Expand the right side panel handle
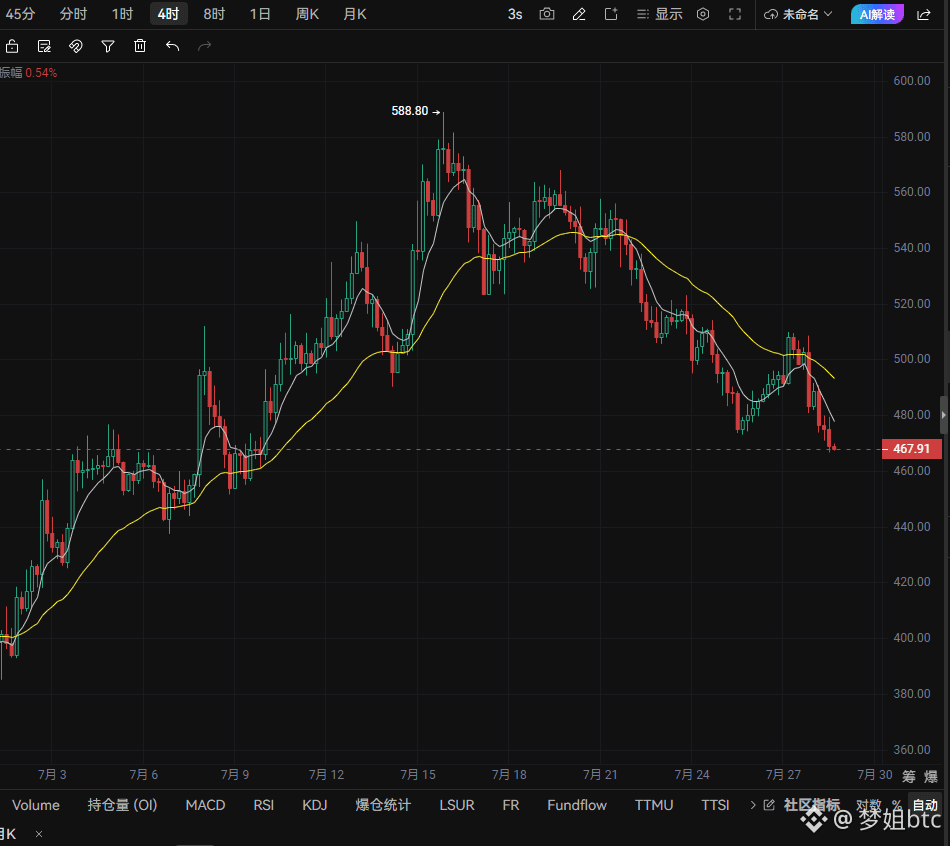The height and width of the screenshot is (846, 950). [x=944, y=415]
